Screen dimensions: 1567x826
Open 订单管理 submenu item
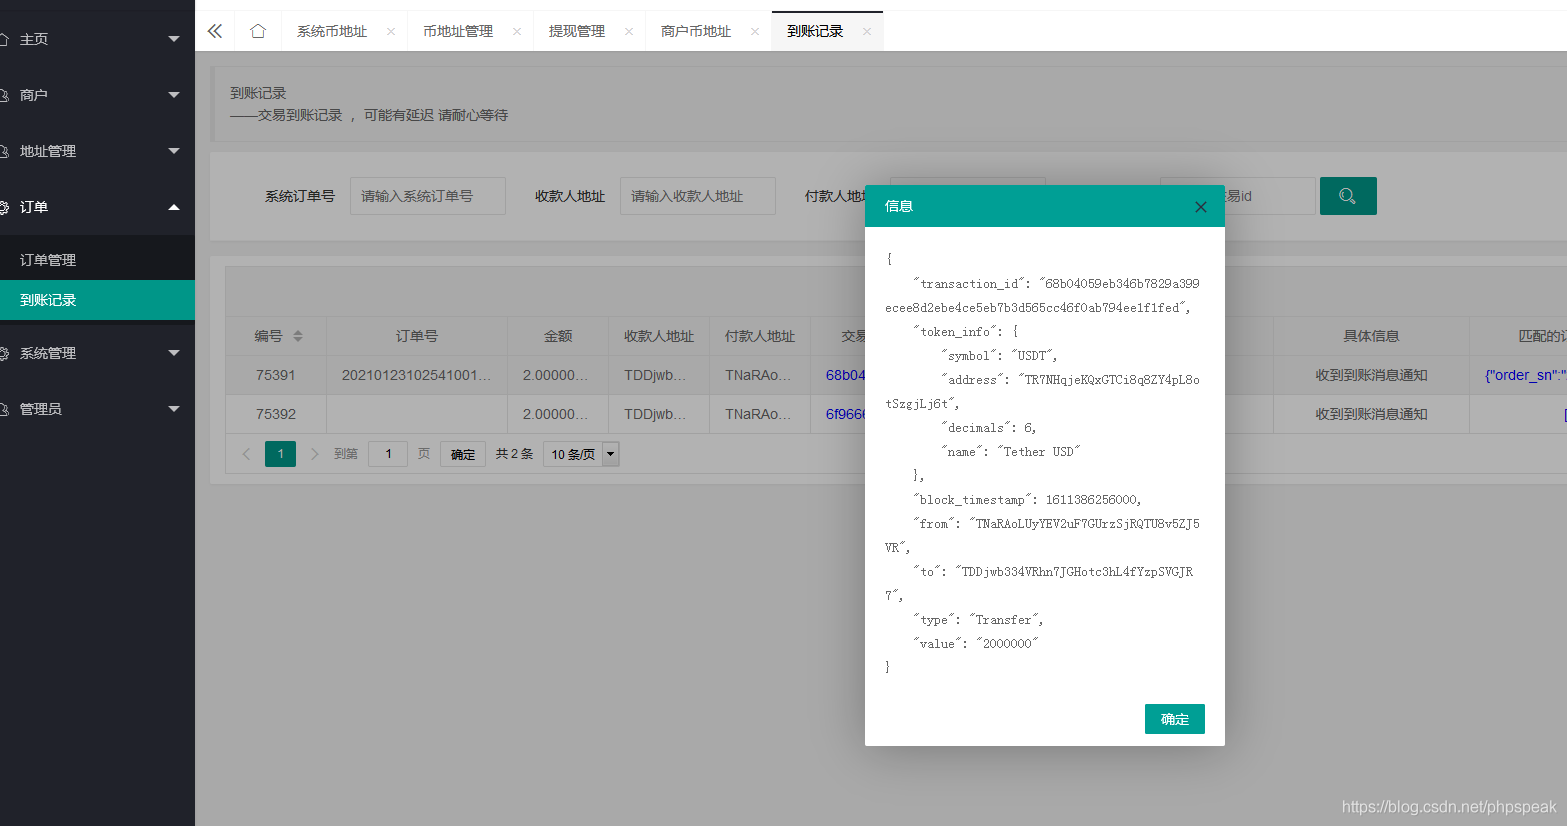click(97, 260)
